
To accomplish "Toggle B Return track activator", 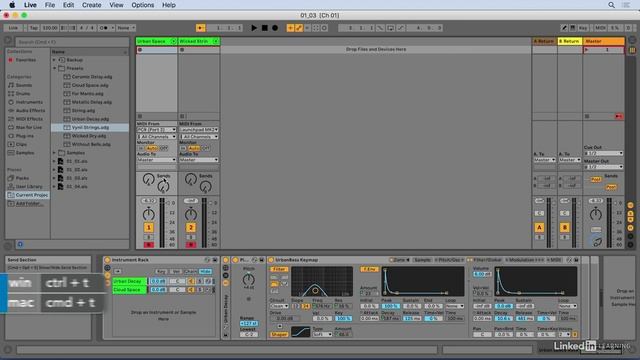I will click(x=564, y=227).
